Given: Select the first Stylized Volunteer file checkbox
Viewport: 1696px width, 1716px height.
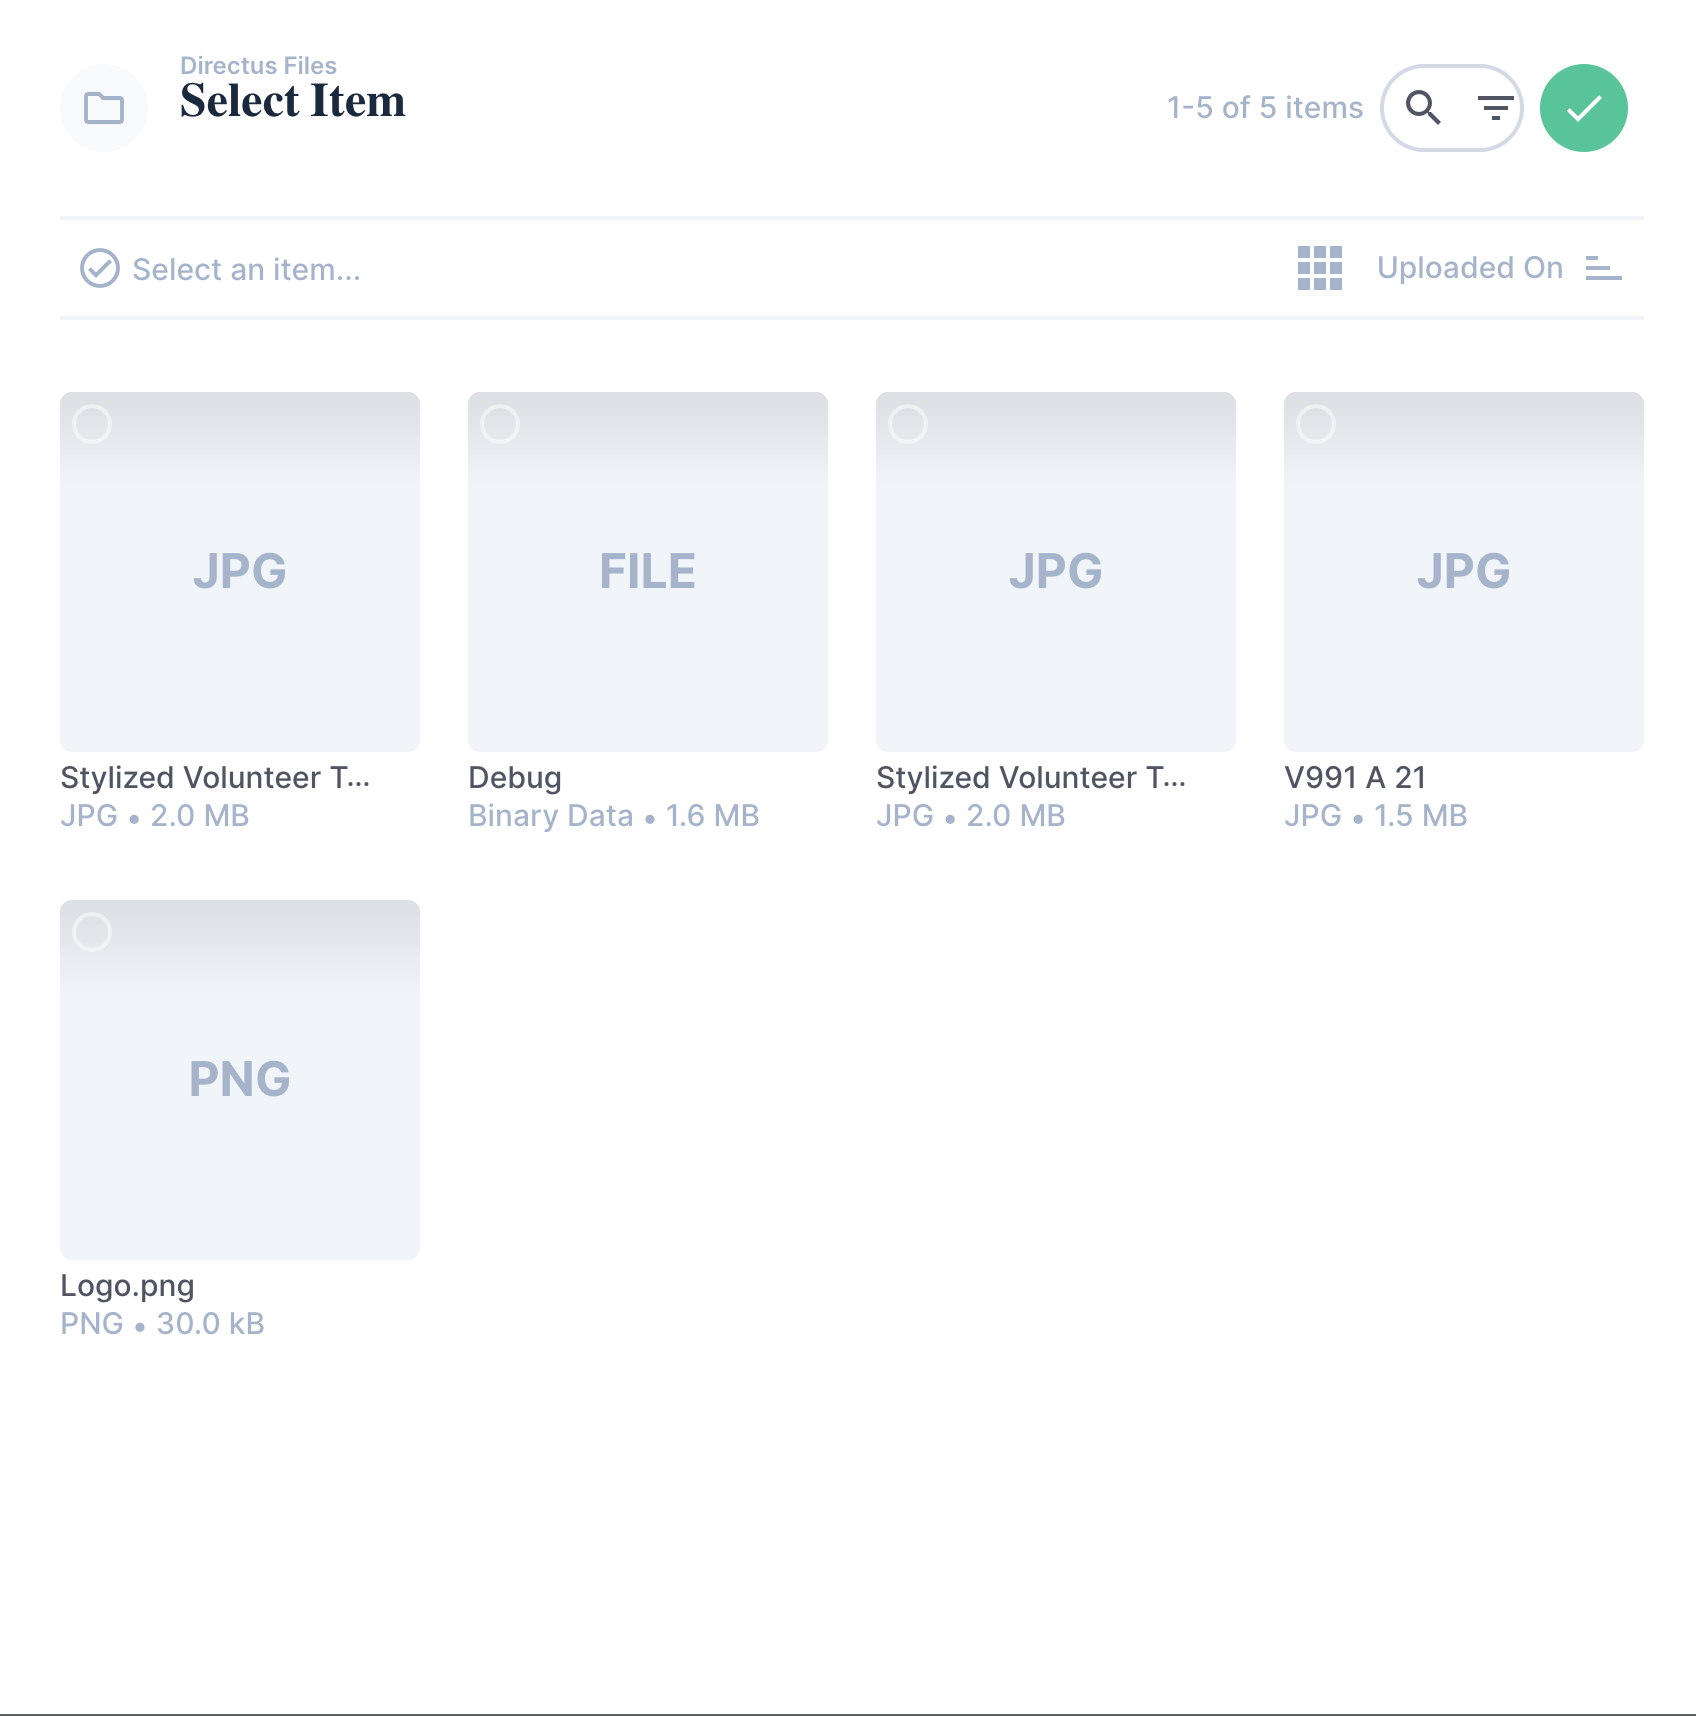Looking at the screenshot, I should point(91,424).
